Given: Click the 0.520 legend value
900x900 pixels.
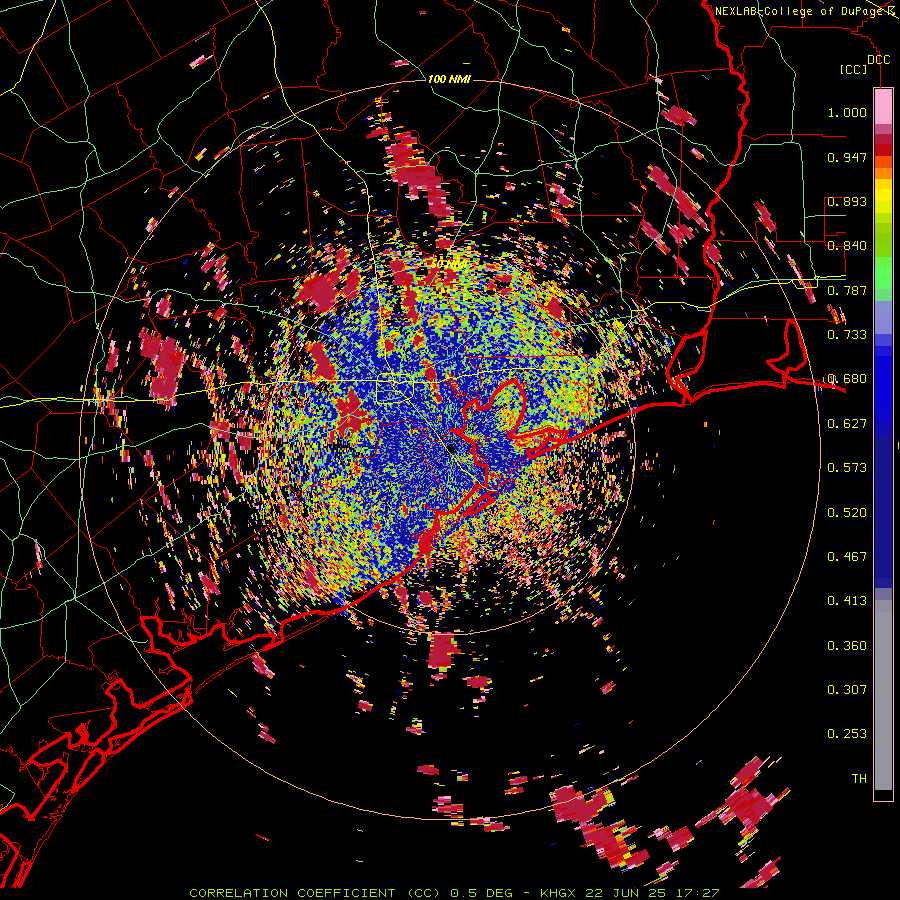Looking at the screenshot, I should click(x=847, y=512).
